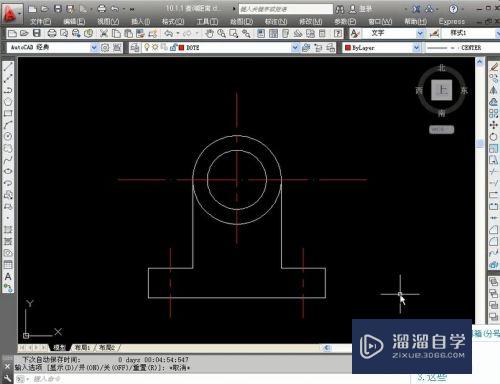500x384 pixels.
Task: Select the Multiline Text A tool
Action: coord(8,276)
